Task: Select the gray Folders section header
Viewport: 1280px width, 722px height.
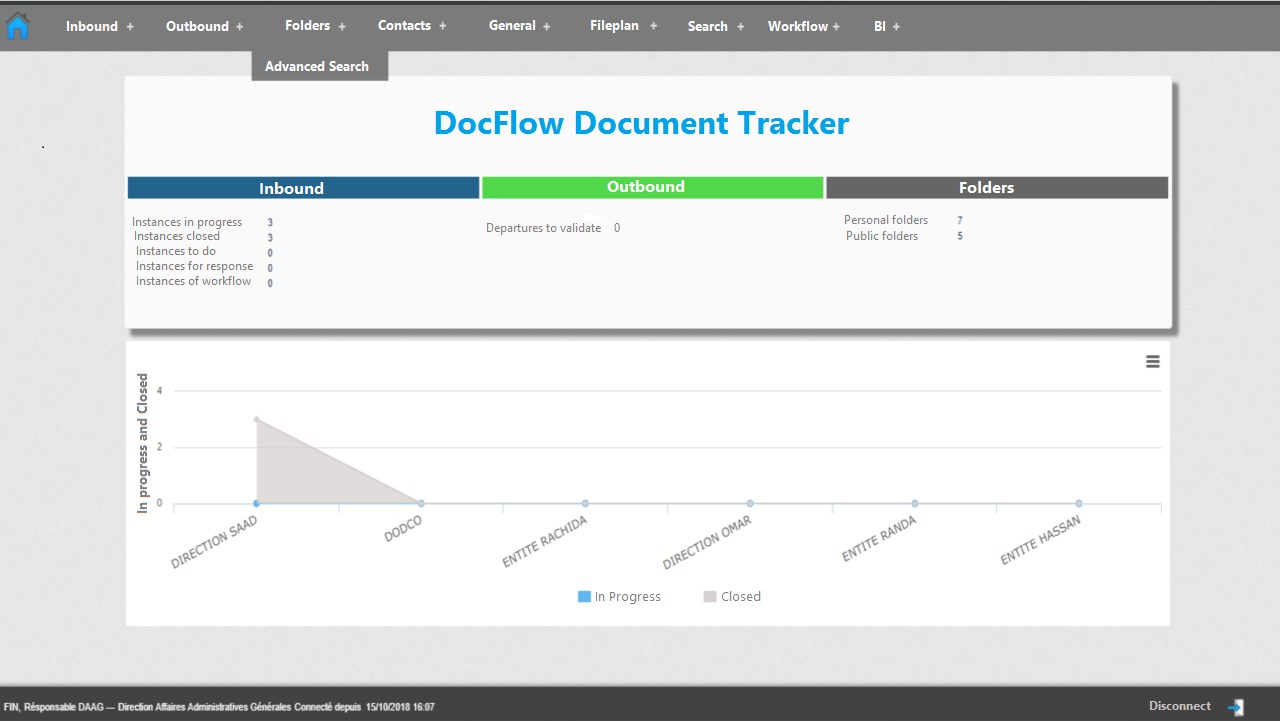Action: tap(997, 188)
